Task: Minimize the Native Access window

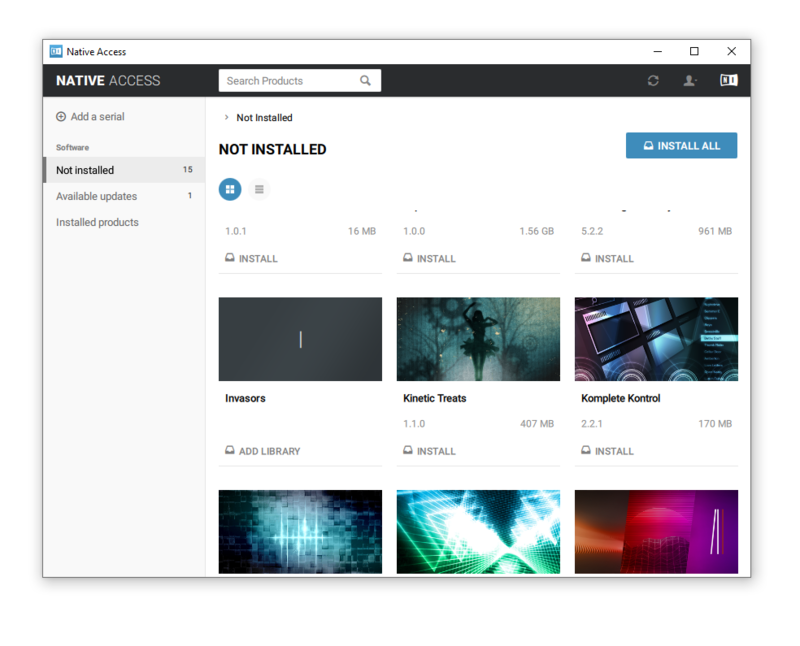Action: click(658, 52)
